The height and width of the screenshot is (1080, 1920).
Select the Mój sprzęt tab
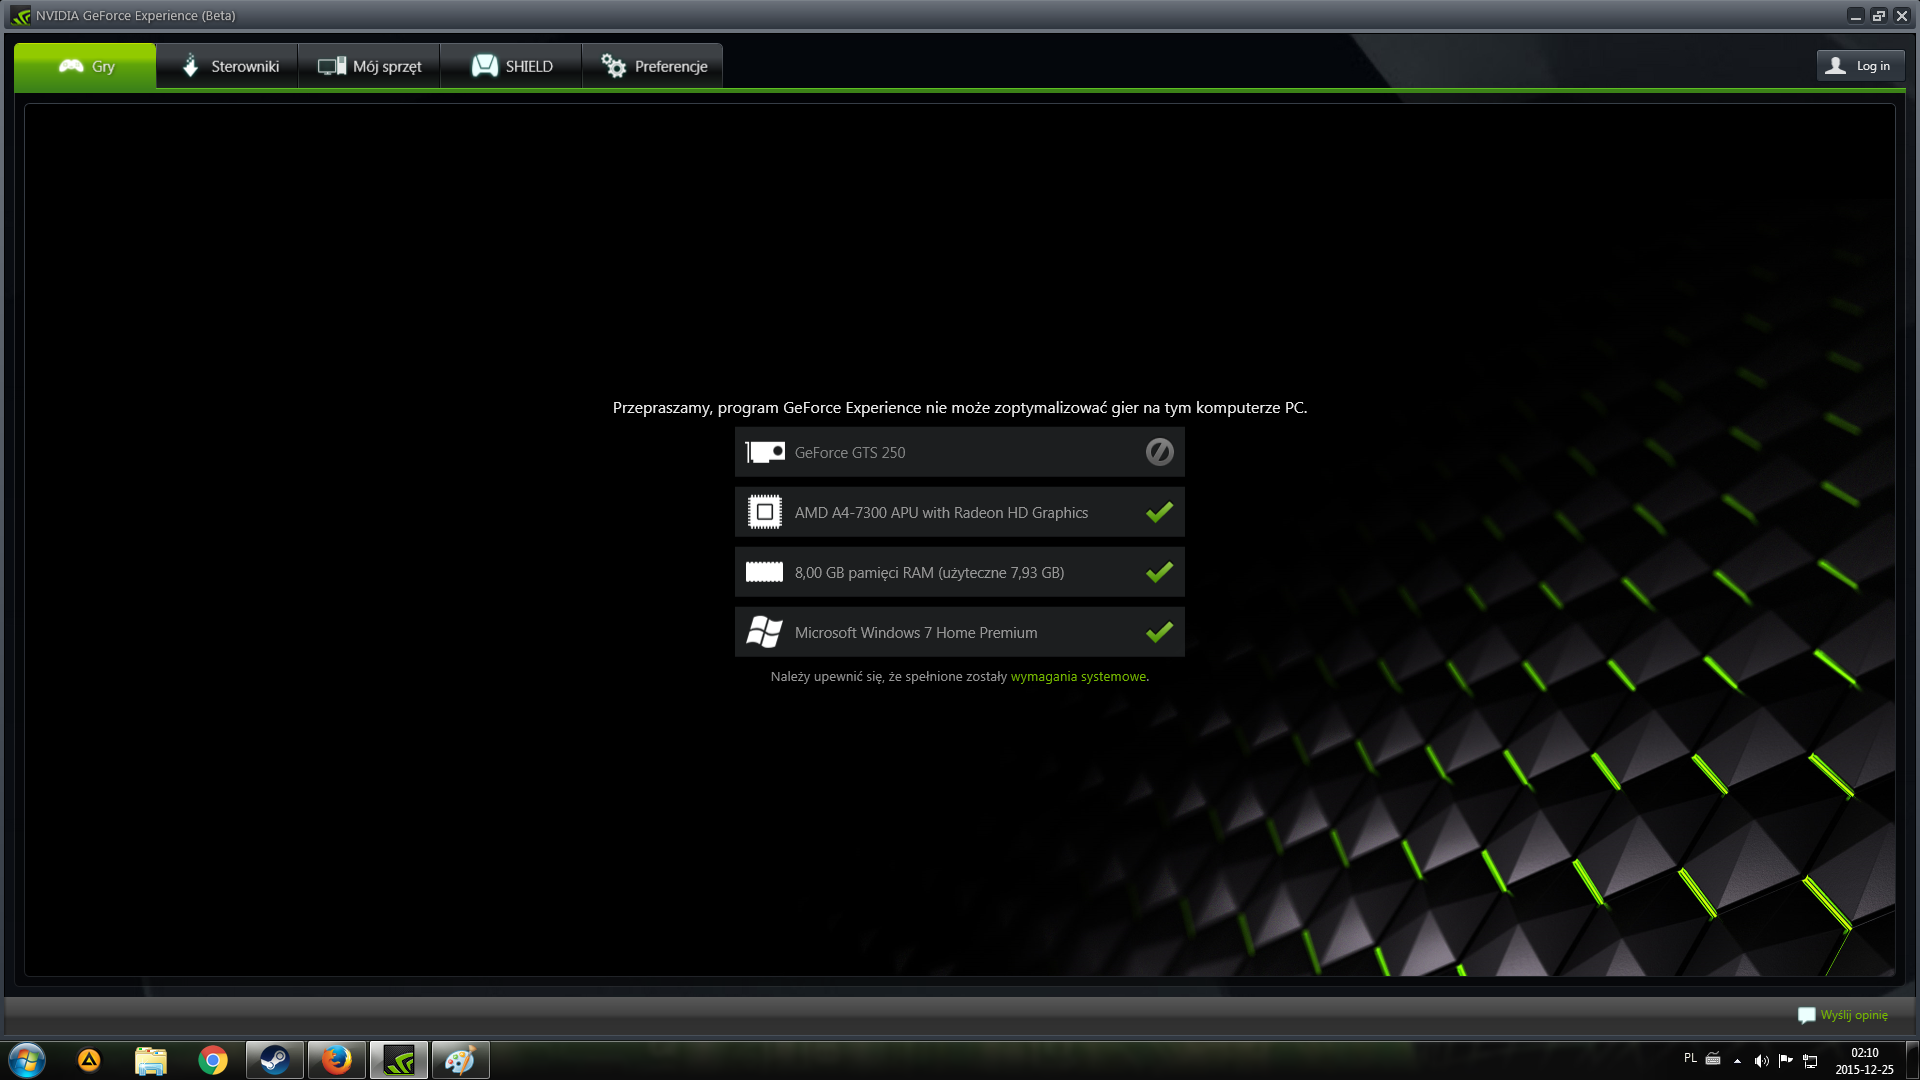pos(369,66)
